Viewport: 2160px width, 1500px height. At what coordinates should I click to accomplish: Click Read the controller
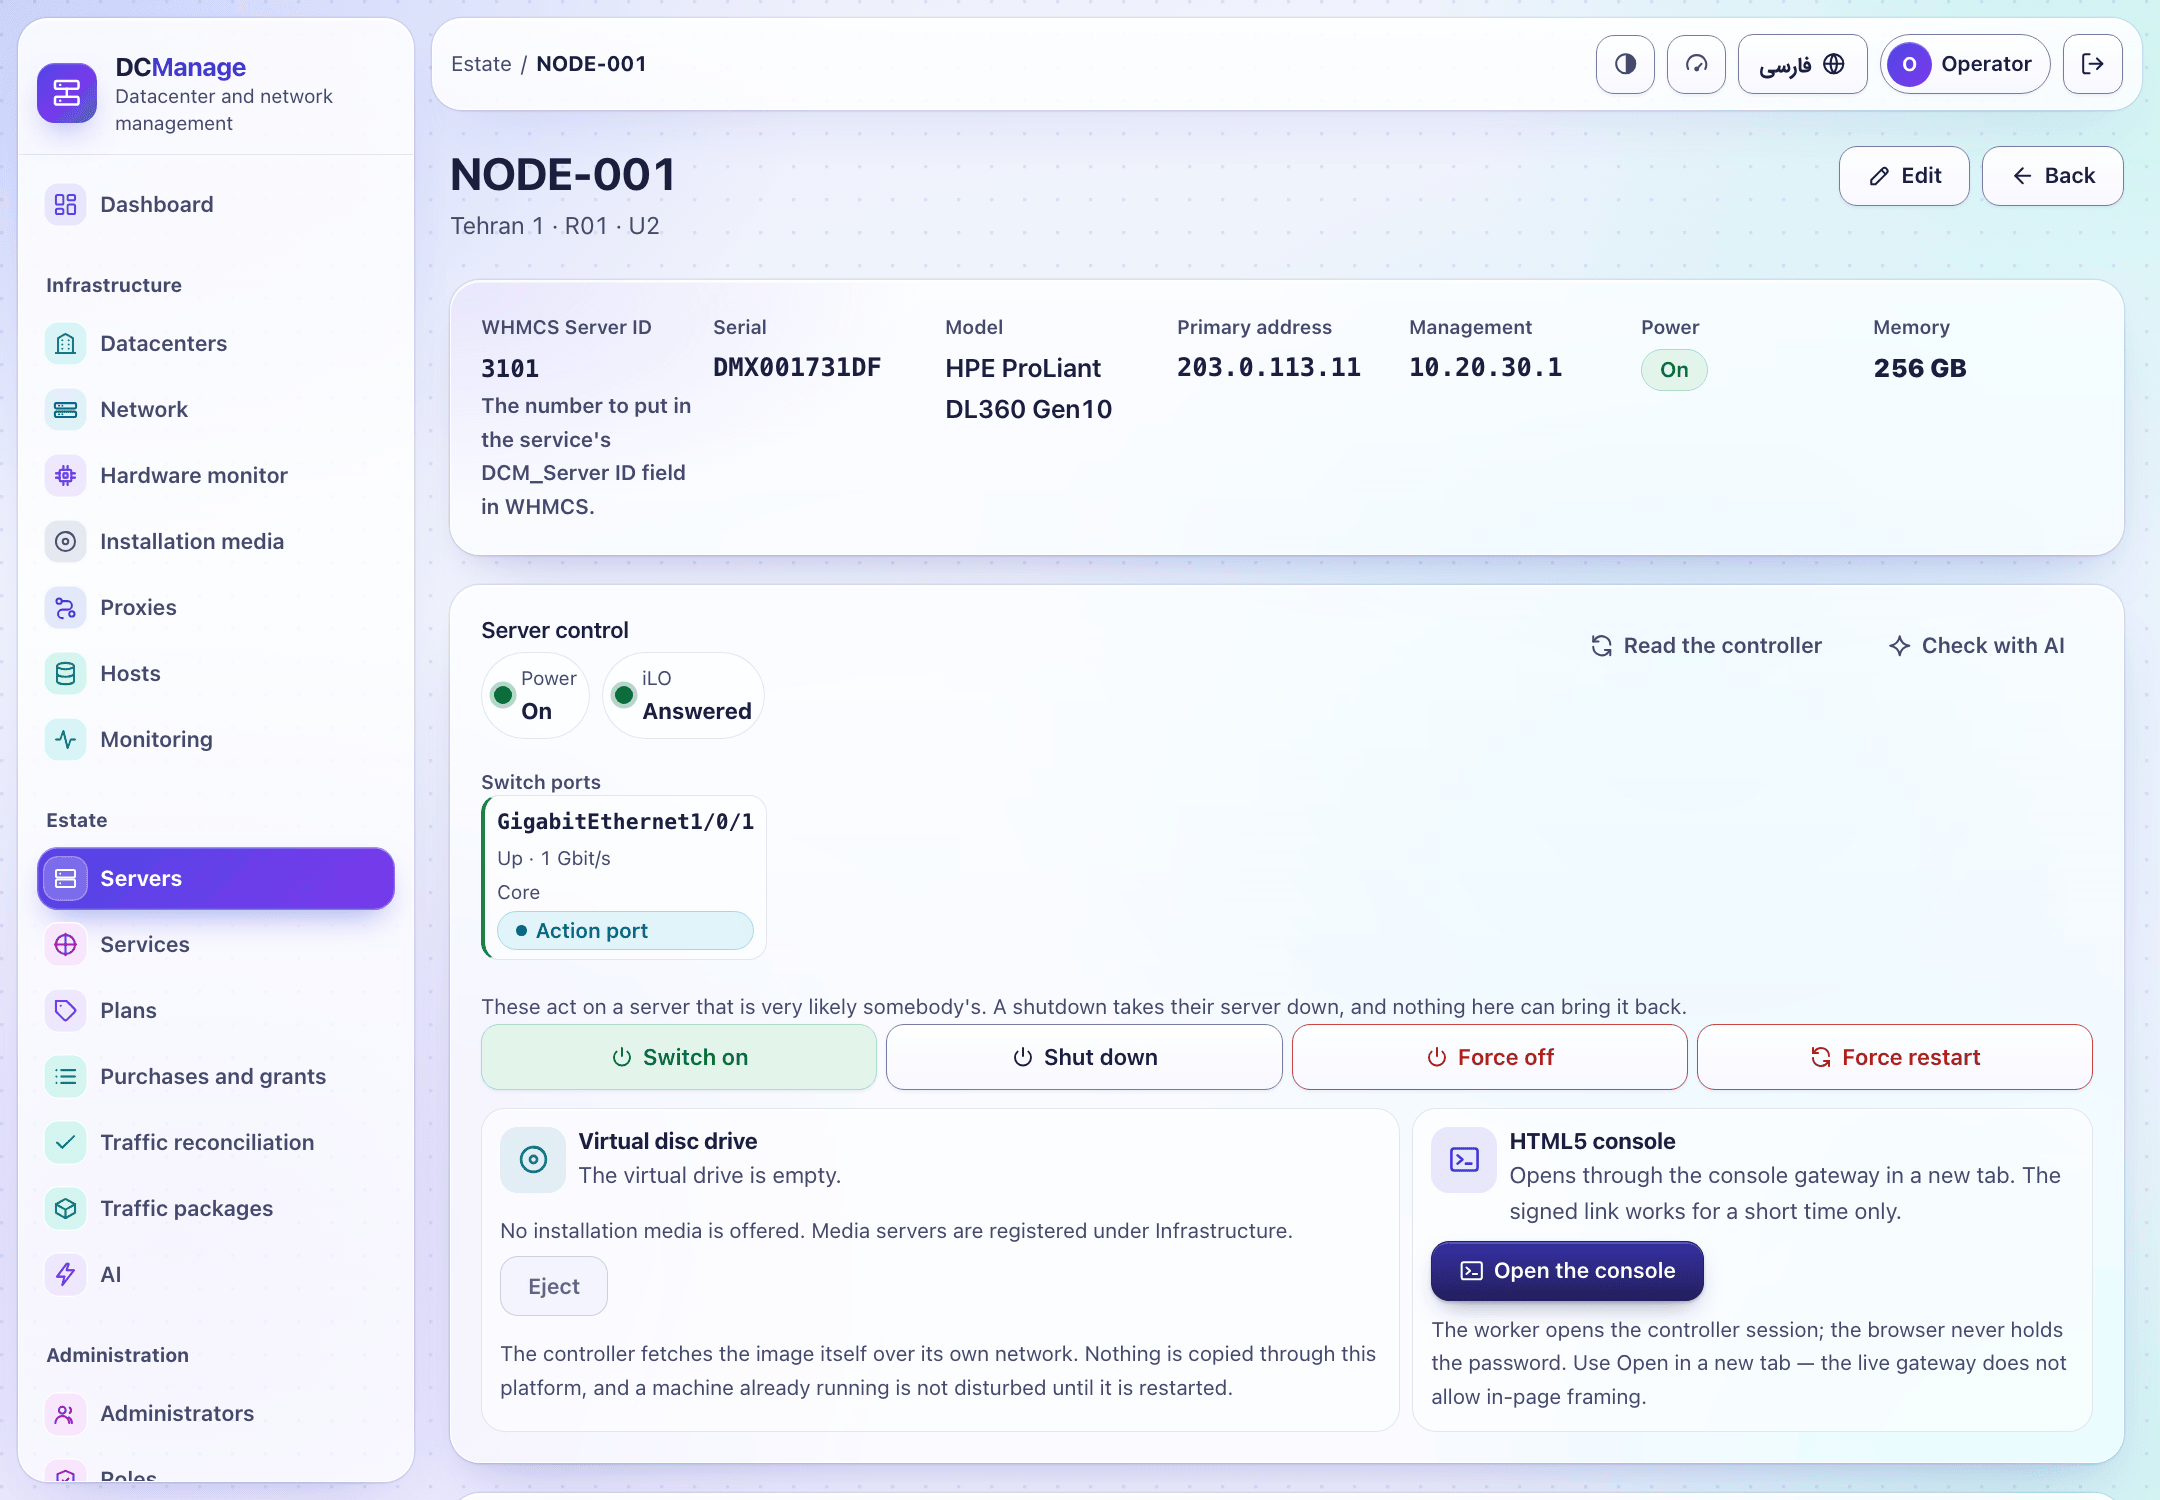(x=1706, y=646)
